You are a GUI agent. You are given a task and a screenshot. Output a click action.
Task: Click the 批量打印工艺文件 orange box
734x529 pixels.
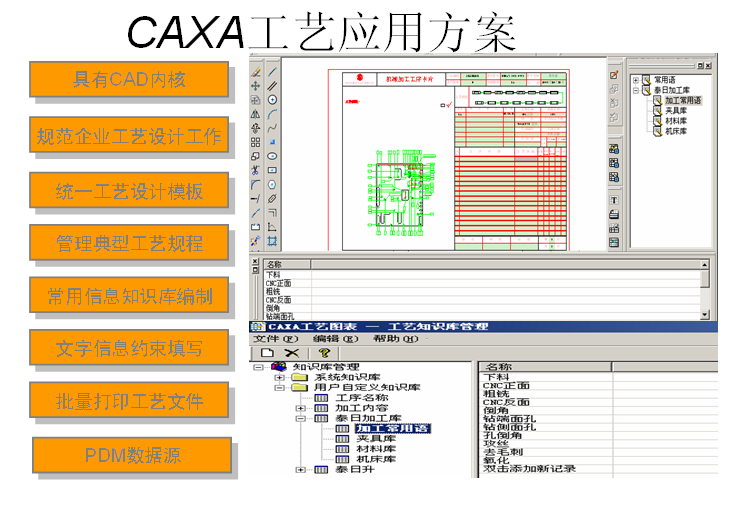[x=129, y=400]
